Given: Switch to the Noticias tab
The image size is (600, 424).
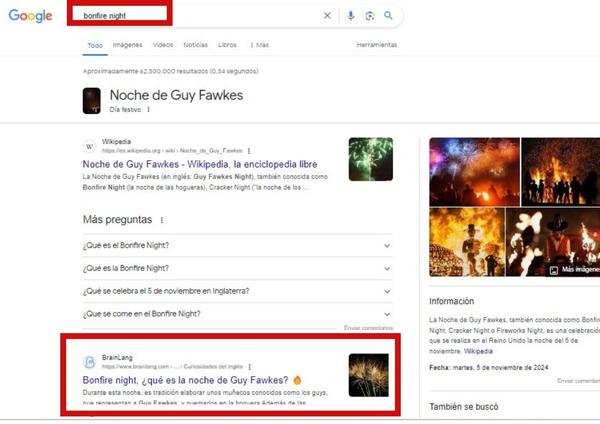Looking at the screenshot, I should 196,45.
